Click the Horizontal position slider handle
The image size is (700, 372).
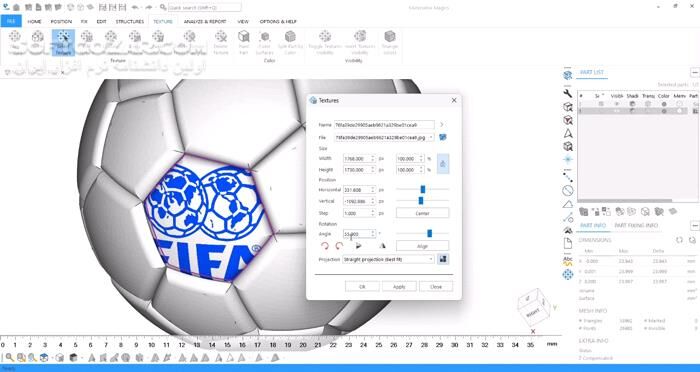[x=422, y=190]
